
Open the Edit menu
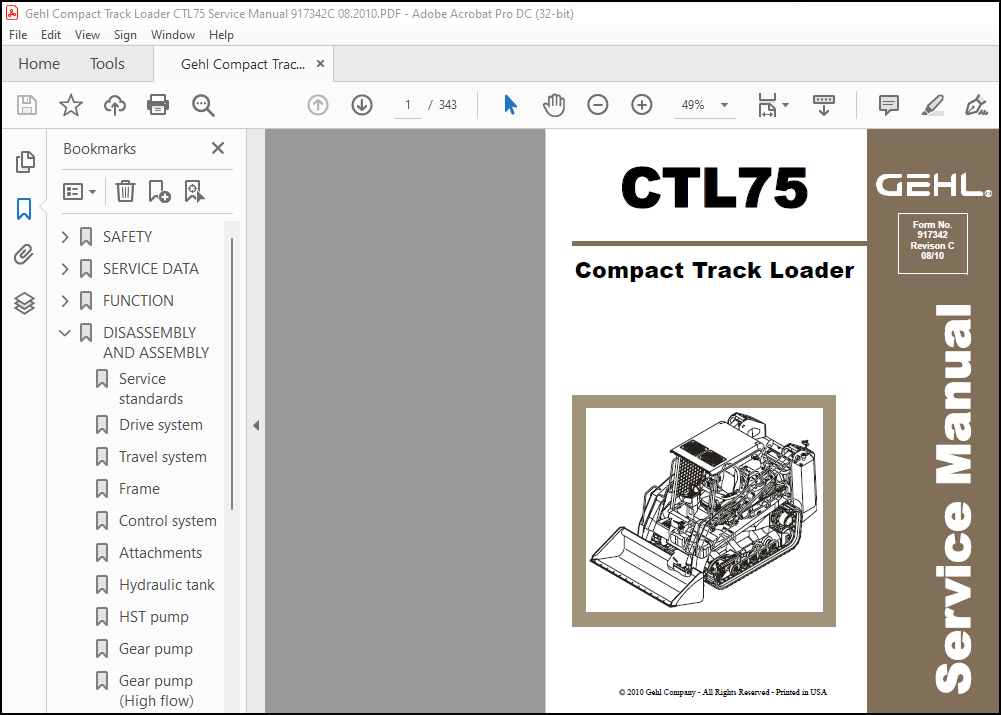[50, 34]
